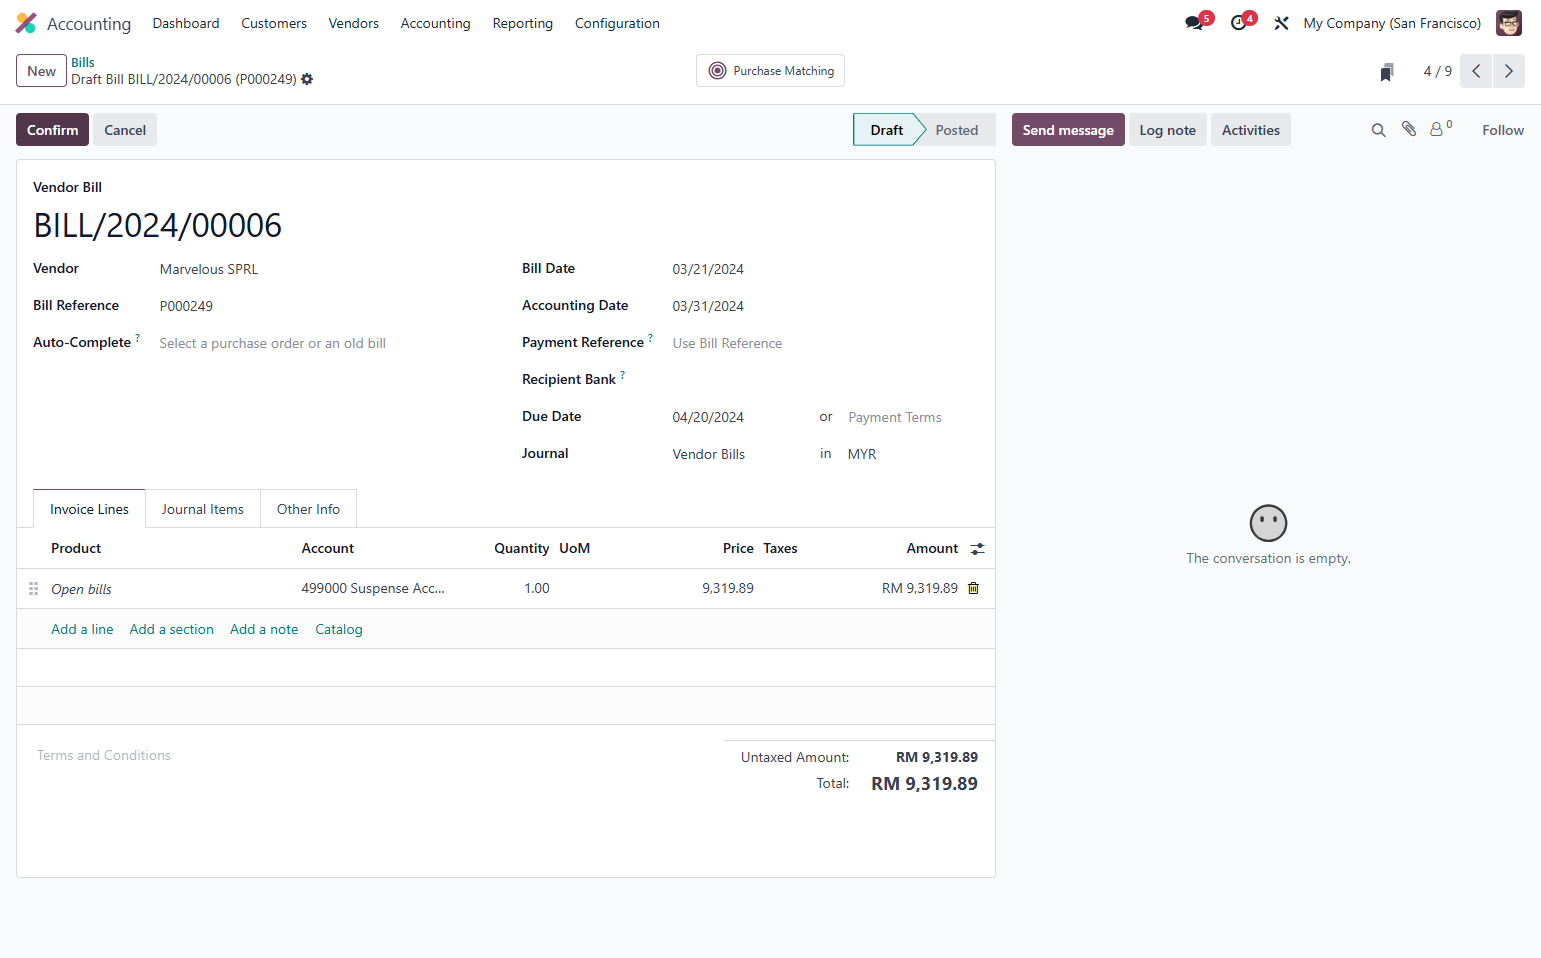The height and width of the screenshot is (958, 1541).
Task: Confirm the draft bill
Action: tap(52, 130)
